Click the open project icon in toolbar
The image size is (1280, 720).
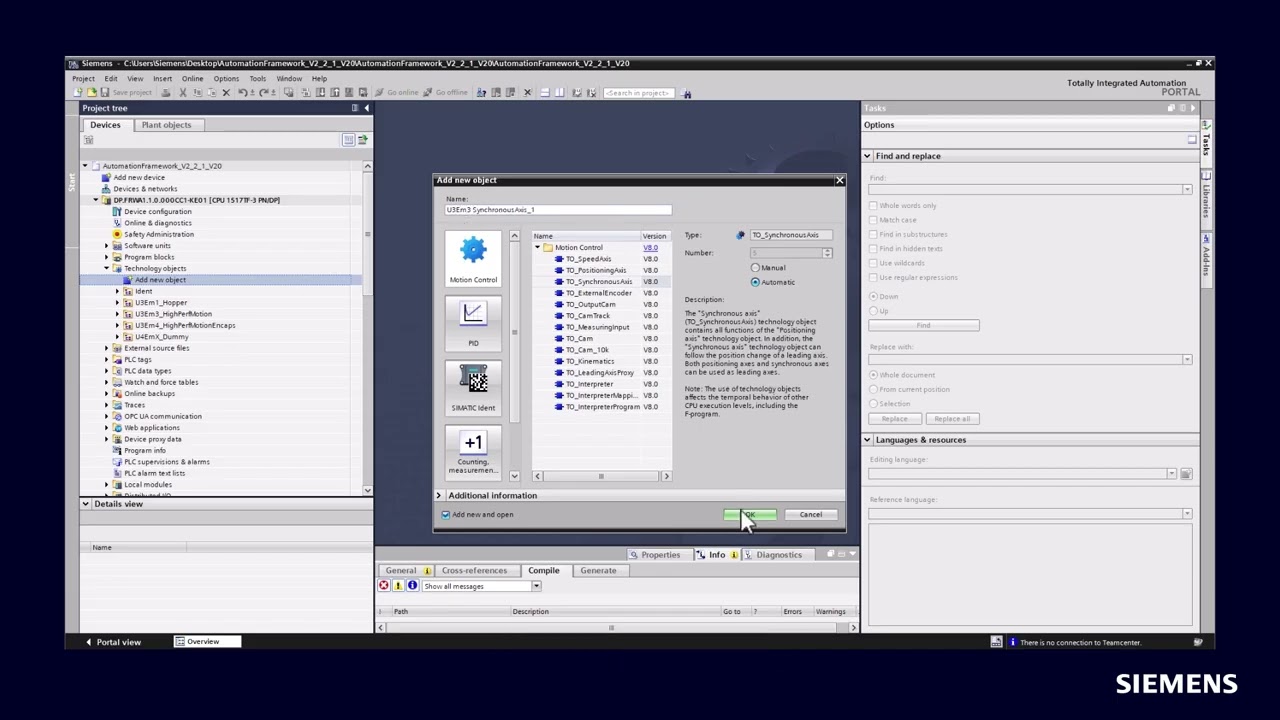(x=91, y=93)
